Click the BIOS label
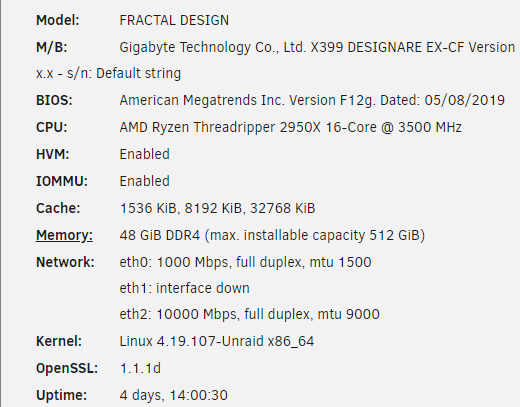 point(54,100)
